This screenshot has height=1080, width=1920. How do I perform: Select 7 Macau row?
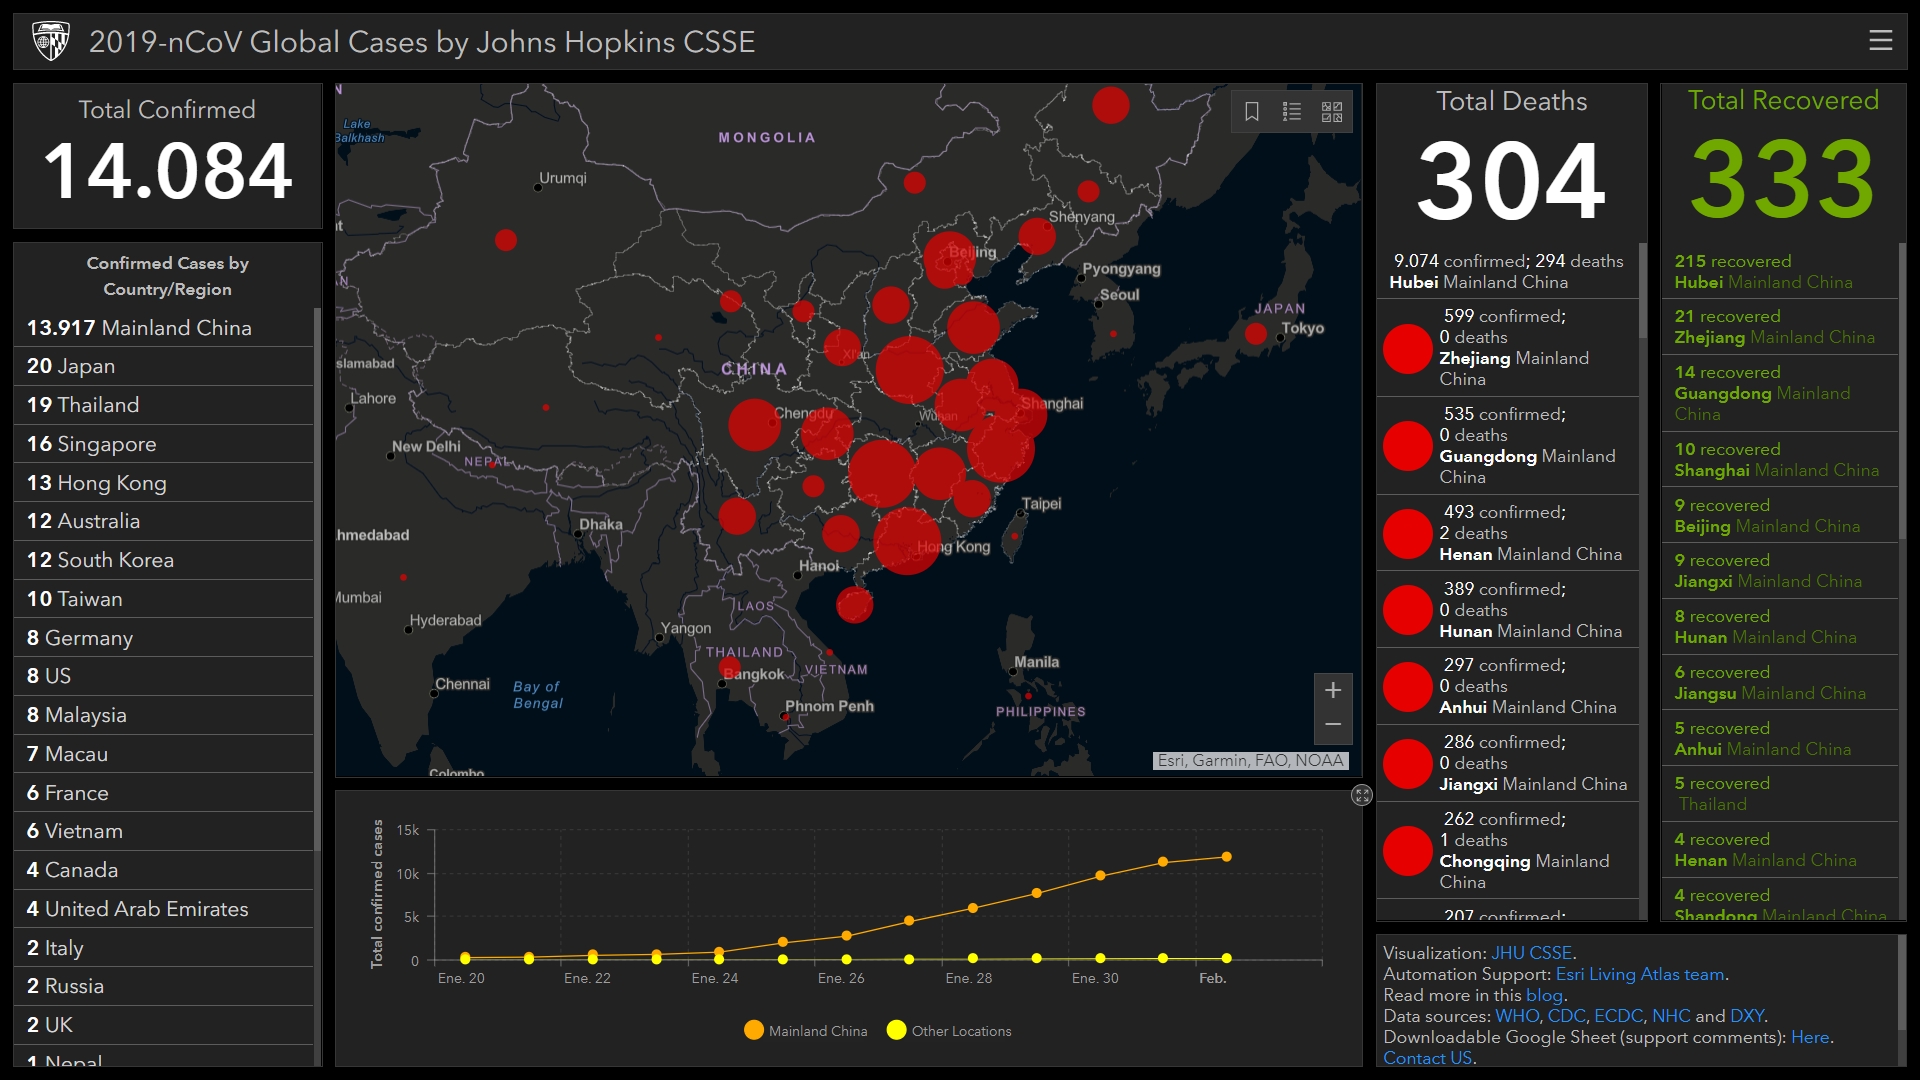(163, 754)
